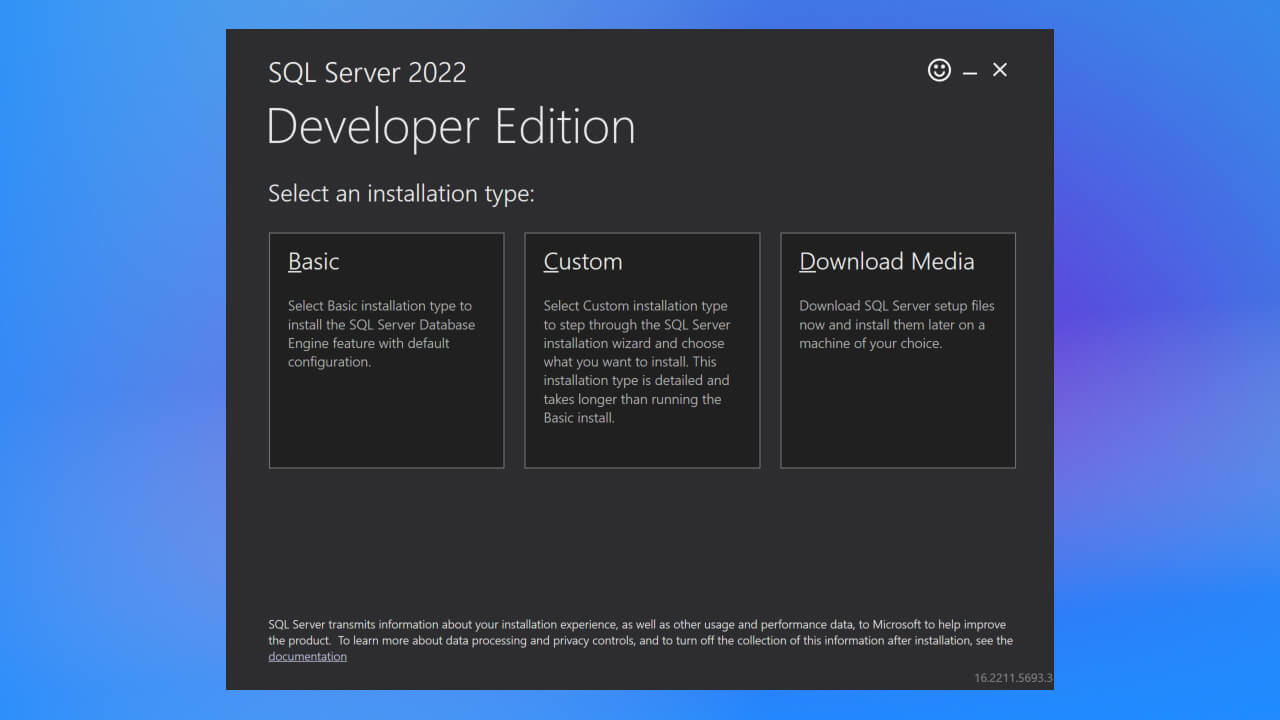Viewport: 1280px width, 720px height.
Task: Choose the Basic installation type
Action: pos(386,350)
